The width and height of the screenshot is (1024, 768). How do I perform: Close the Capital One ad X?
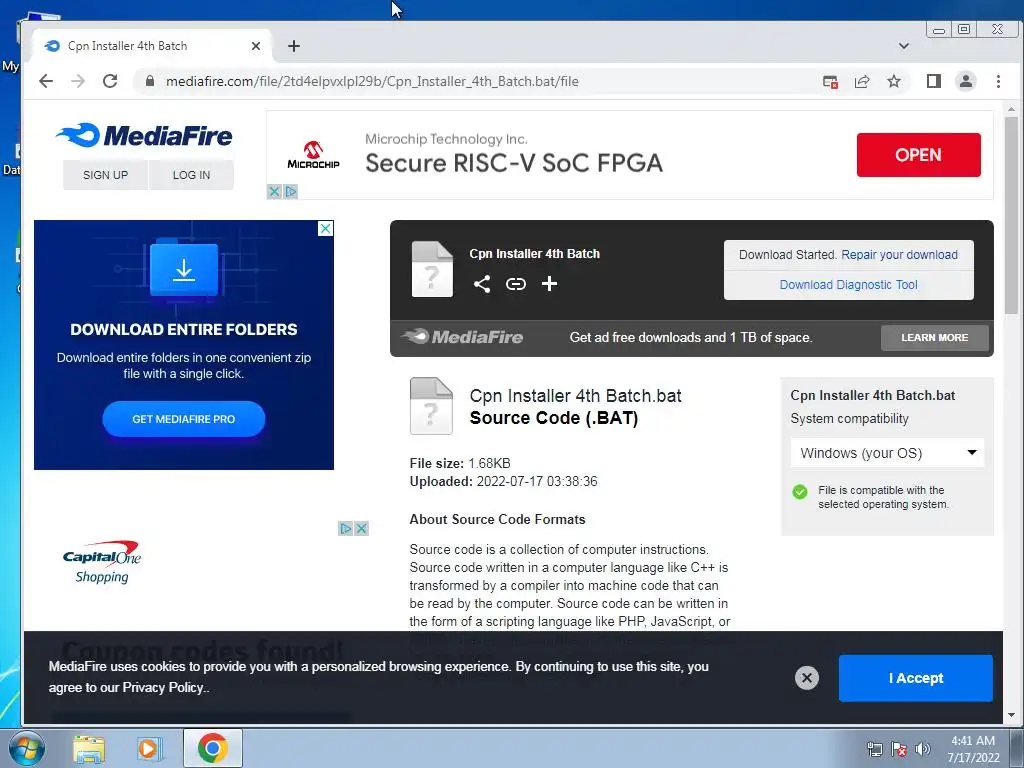(x=361, y=528)
